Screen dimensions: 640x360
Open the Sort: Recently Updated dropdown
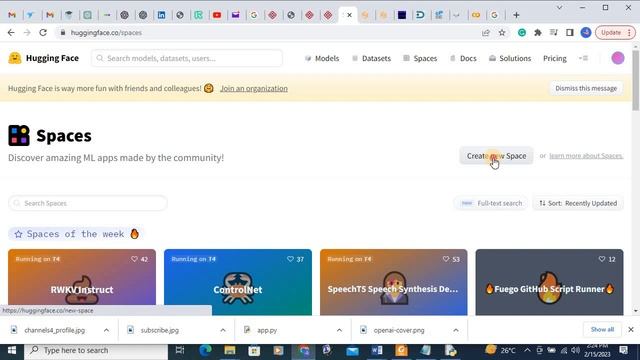(578, 203)
